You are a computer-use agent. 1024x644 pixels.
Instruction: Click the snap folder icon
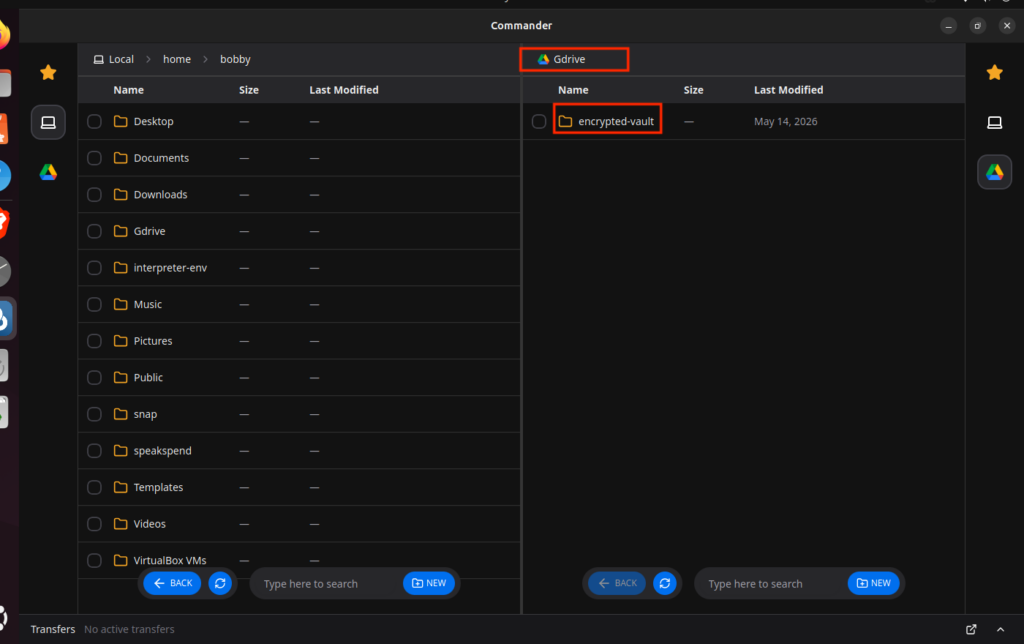click(x=120, y=413)
